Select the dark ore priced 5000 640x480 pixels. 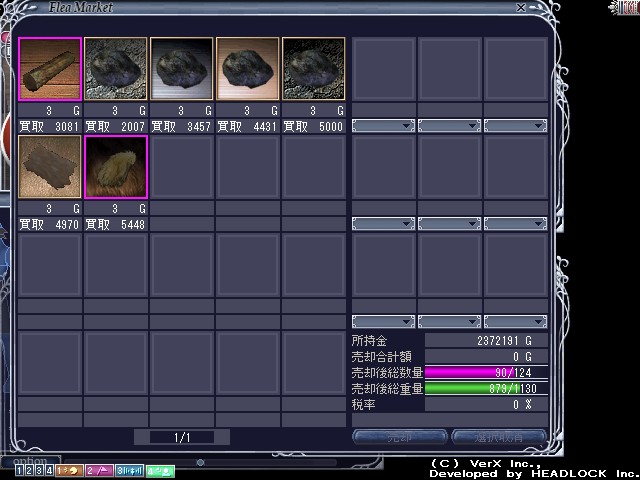314,69
